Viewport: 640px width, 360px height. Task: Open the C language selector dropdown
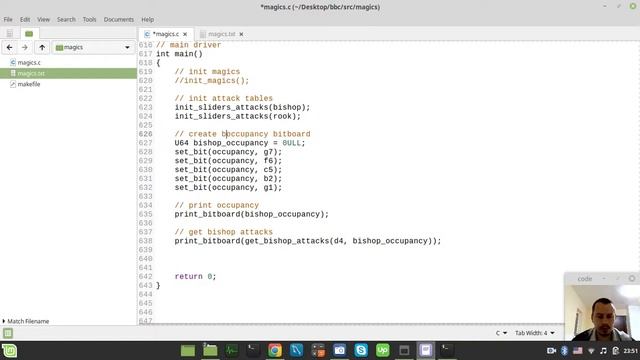coord(501,333)
